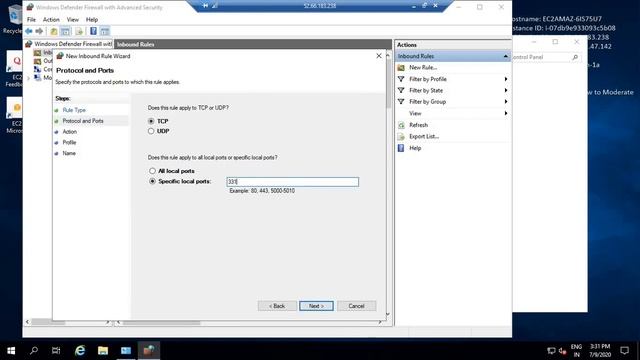Open File Explorer from taskbar
Screen dimensions: 640x360
(x=103, y=350)
